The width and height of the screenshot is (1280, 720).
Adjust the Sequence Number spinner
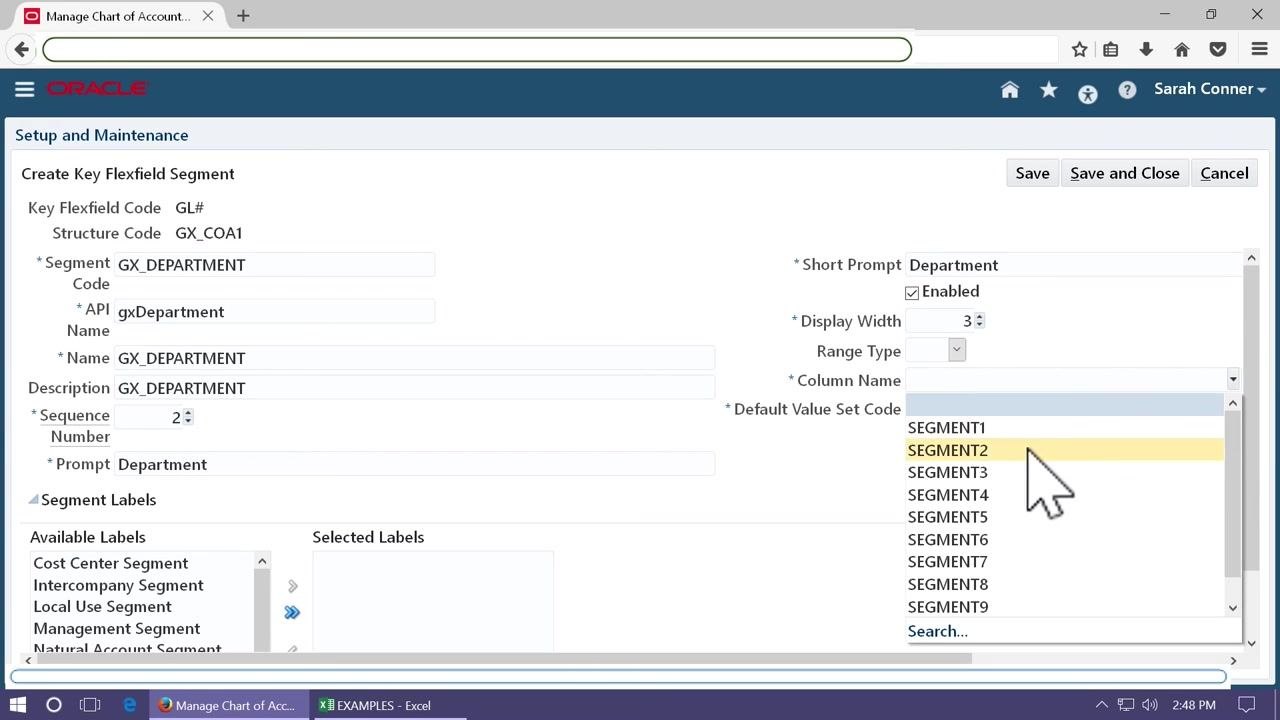pos(188,417)
